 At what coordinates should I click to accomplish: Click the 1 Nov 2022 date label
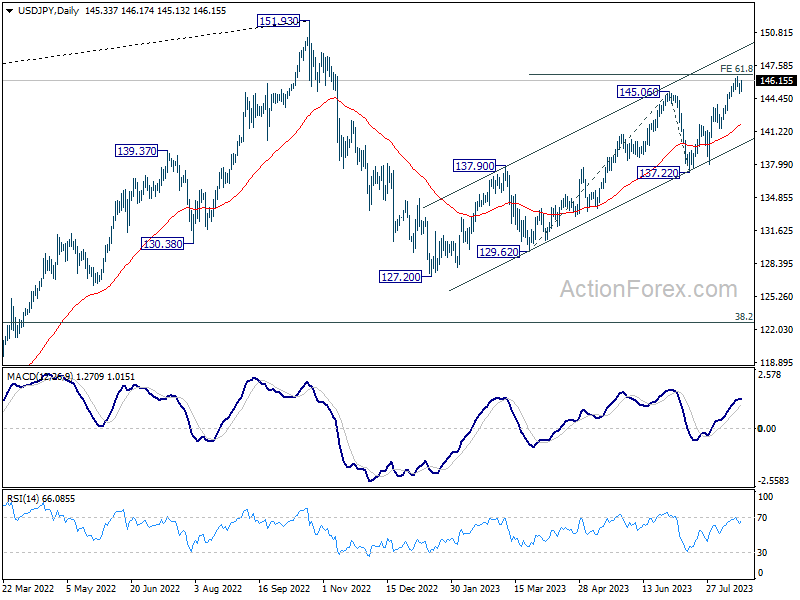point(347,588)
